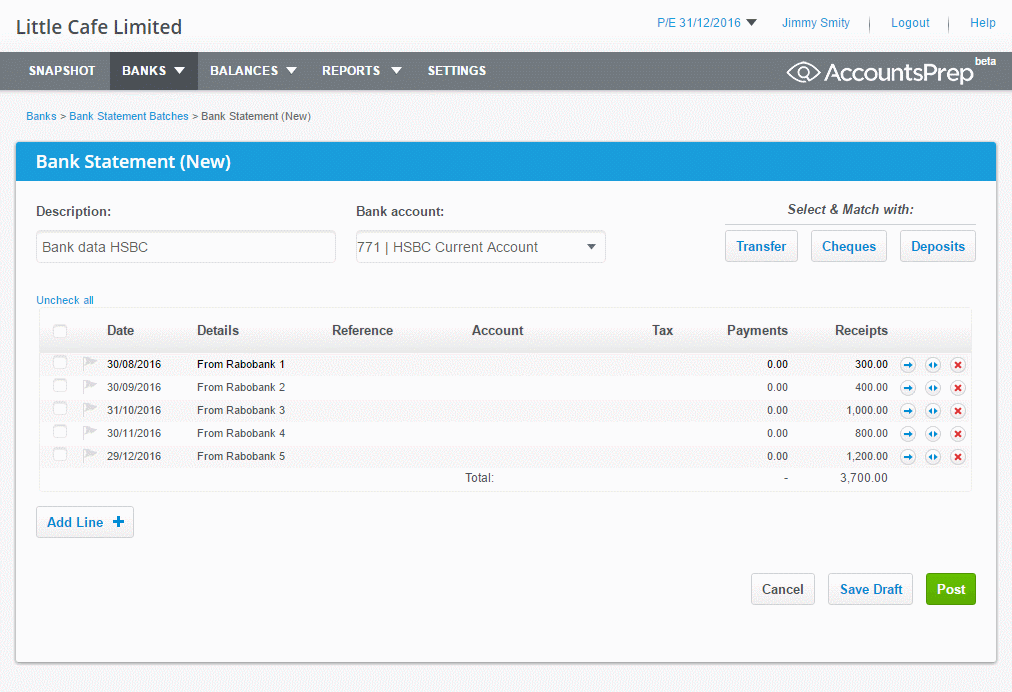Click the Date column header

(x=121, y=331)
